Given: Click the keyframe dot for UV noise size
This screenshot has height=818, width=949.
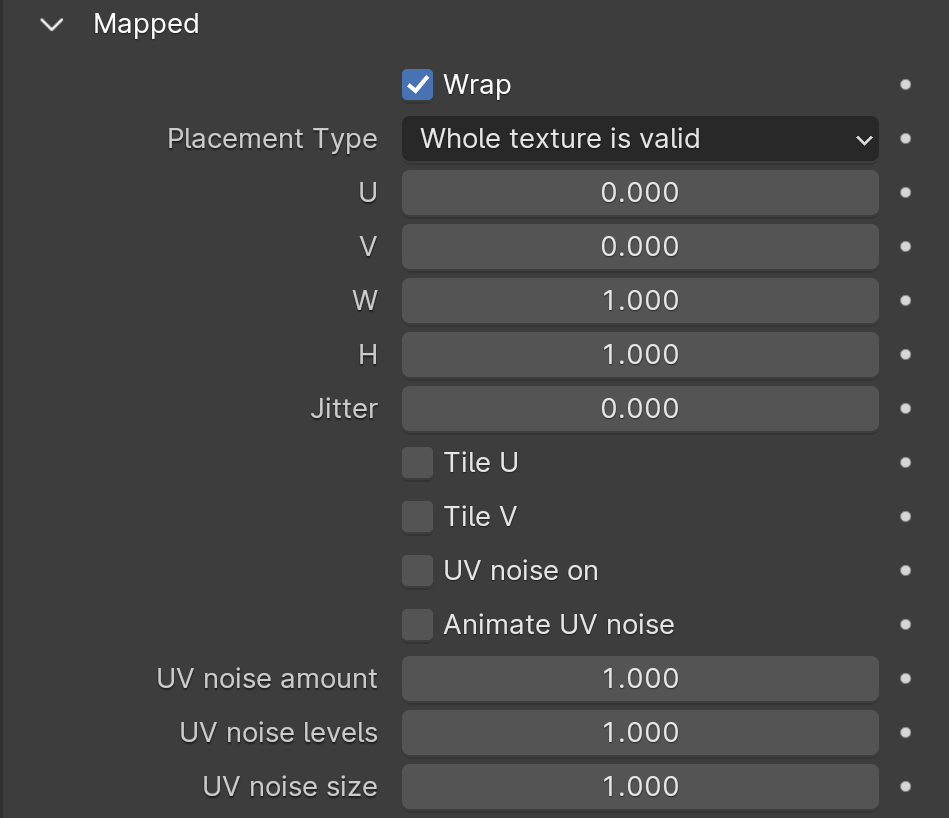Looking at the screenshot, I should (905, 787).
